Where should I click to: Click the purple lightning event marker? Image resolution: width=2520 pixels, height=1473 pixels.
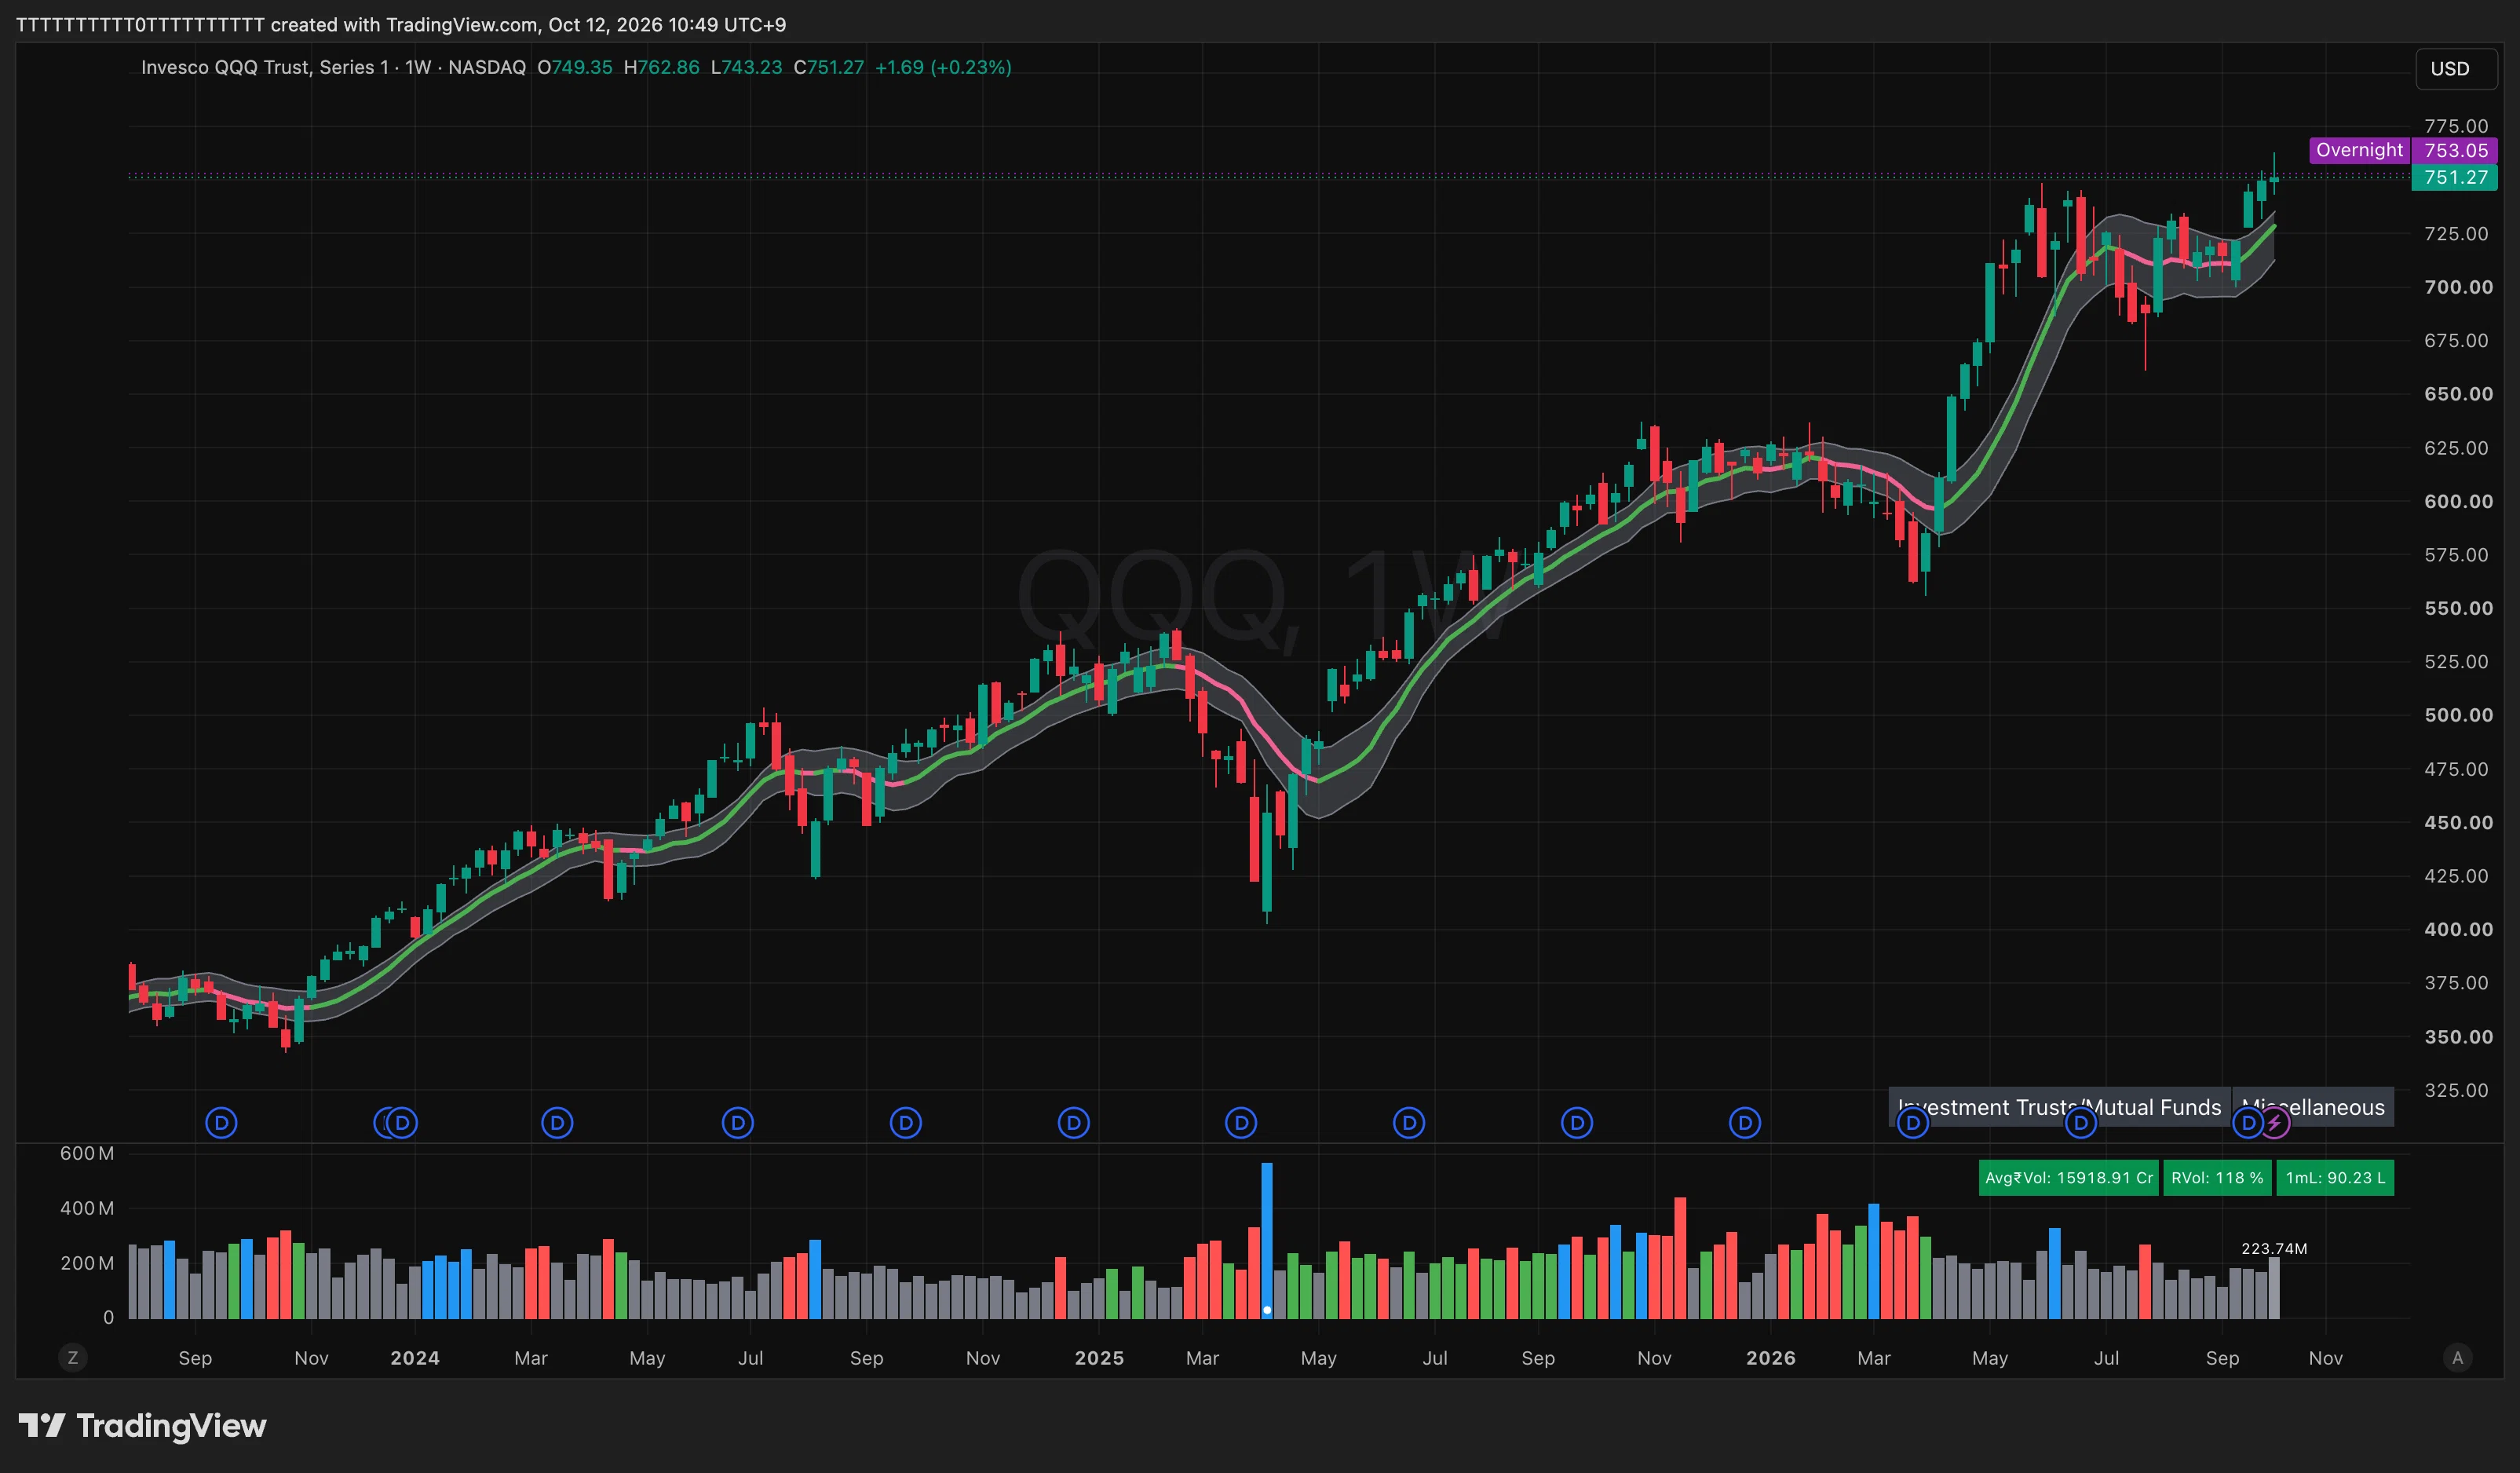pos(2274,1123)
